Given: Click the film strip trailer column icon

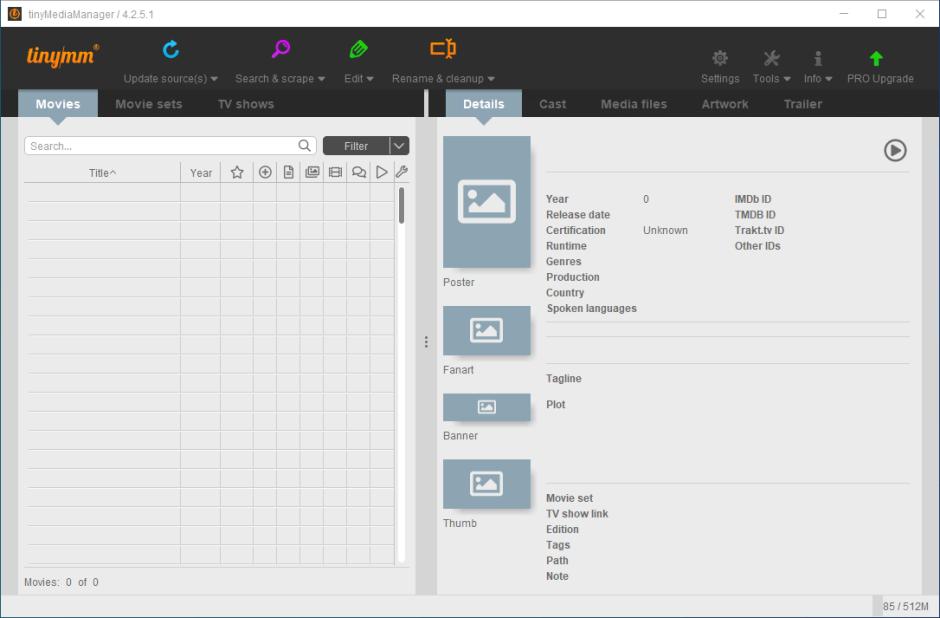Looking at the screenshot, I should 336,173.
